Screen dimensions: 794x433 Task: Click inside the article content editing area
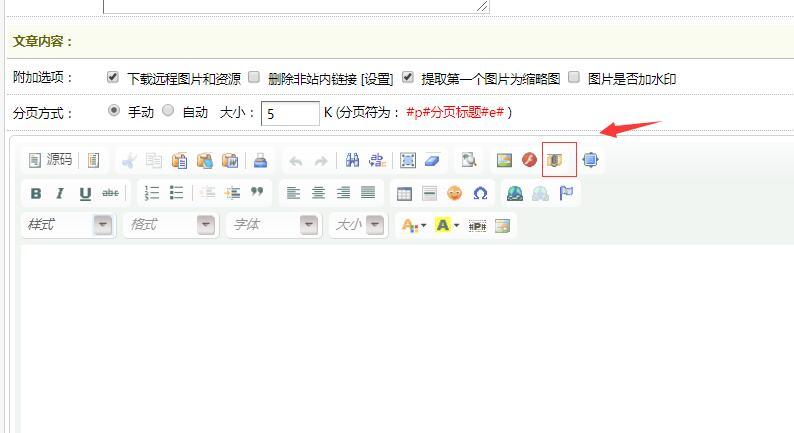pyautogui.click(x=405, y=338)
